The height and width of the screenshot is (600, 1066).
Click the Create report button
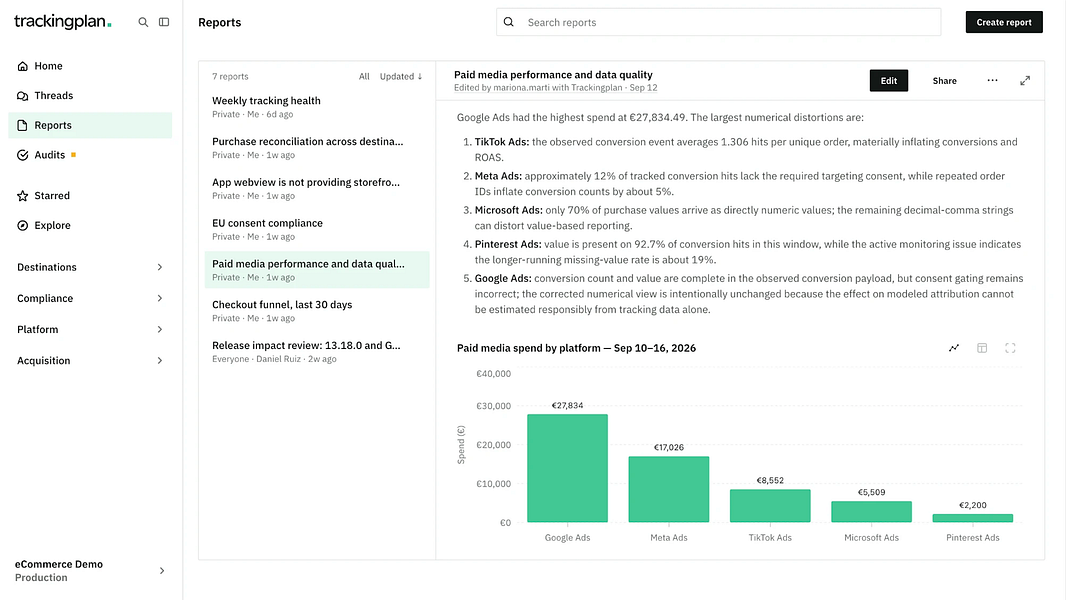click(x=1004, y=22)
